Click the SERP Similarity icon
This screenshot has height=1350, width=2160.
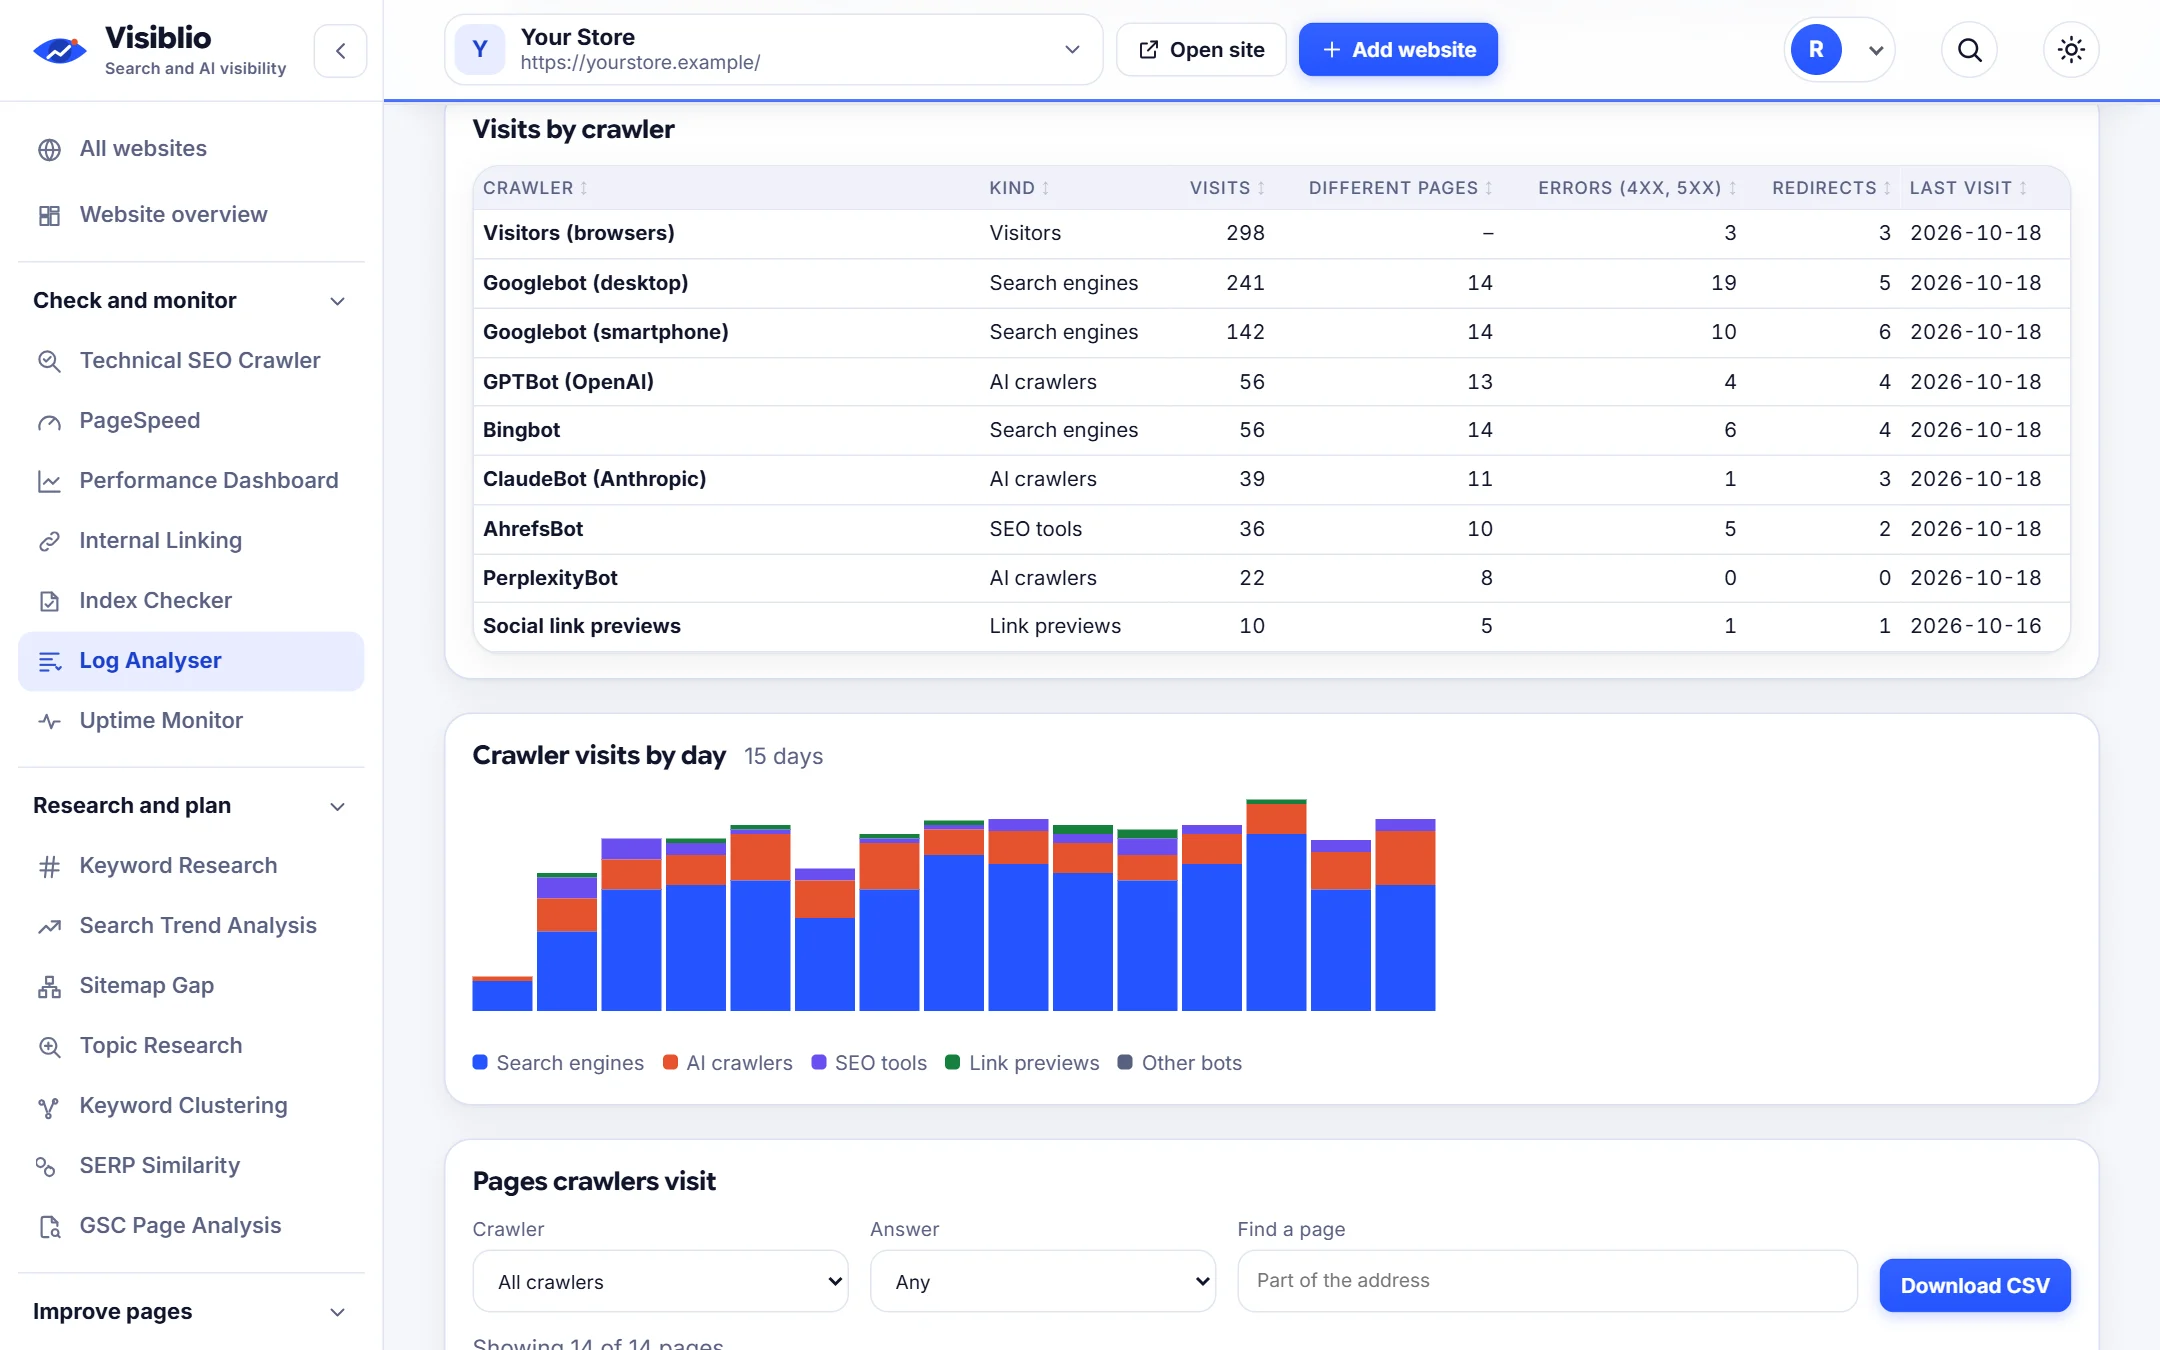[46, 1166]
